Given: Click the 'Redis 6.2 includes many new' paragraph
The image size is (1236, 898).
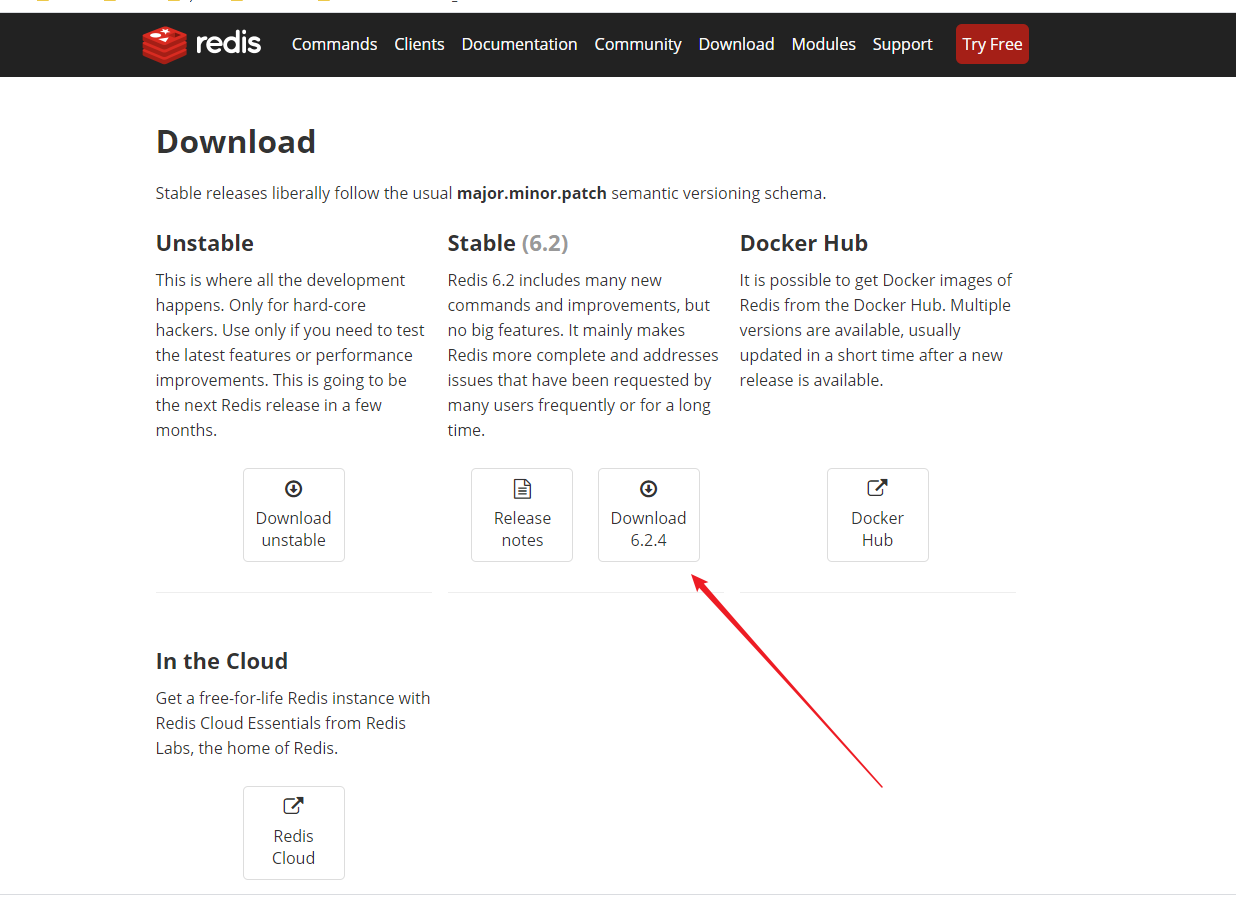Looking at the screenshot, I should click(583, 355).
